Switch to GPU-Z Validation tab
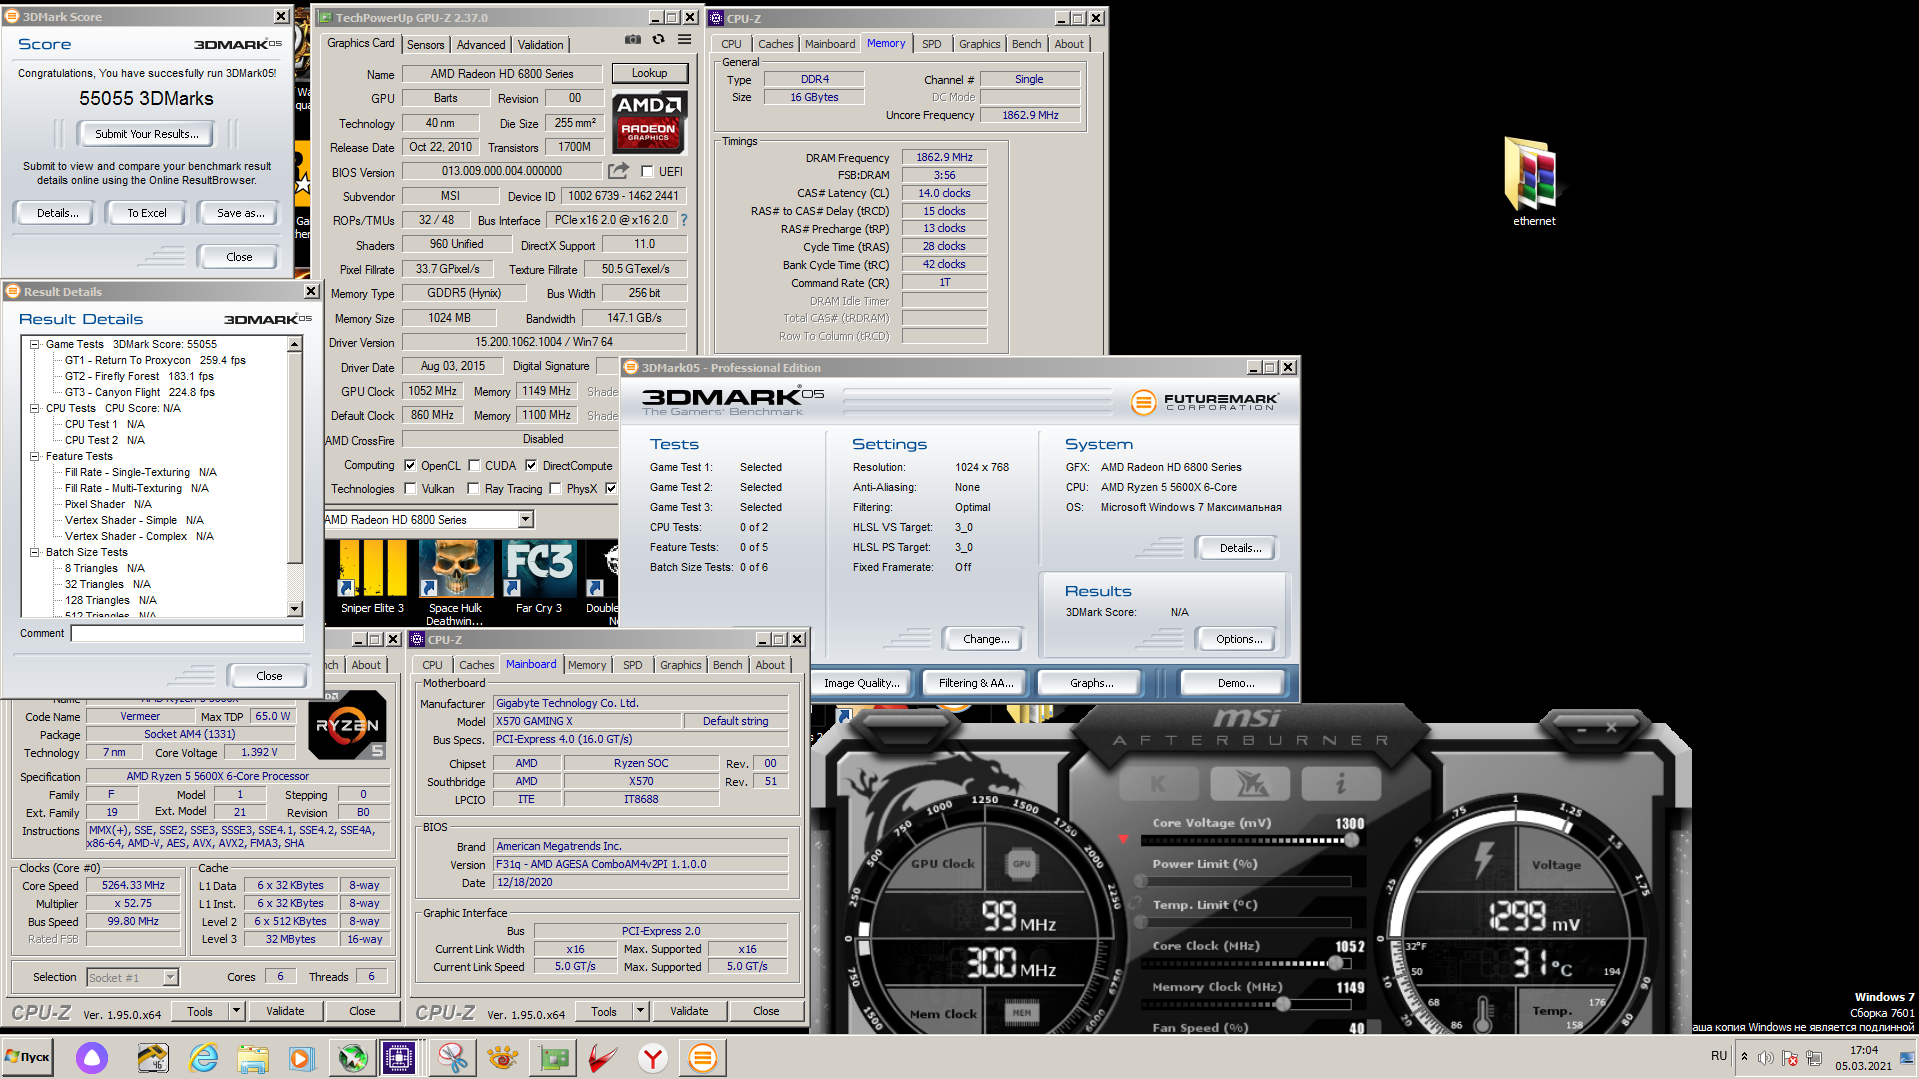 tap(540, 44)
